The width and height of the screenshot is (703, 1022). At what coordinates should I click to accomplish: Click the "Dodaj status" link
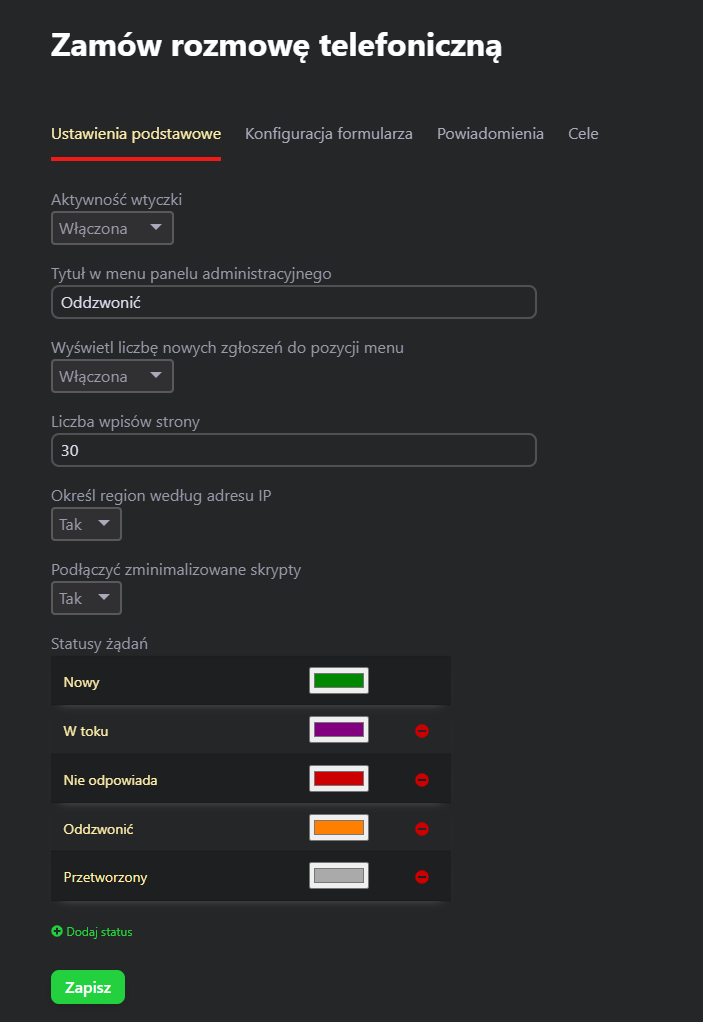coord(99,932)
